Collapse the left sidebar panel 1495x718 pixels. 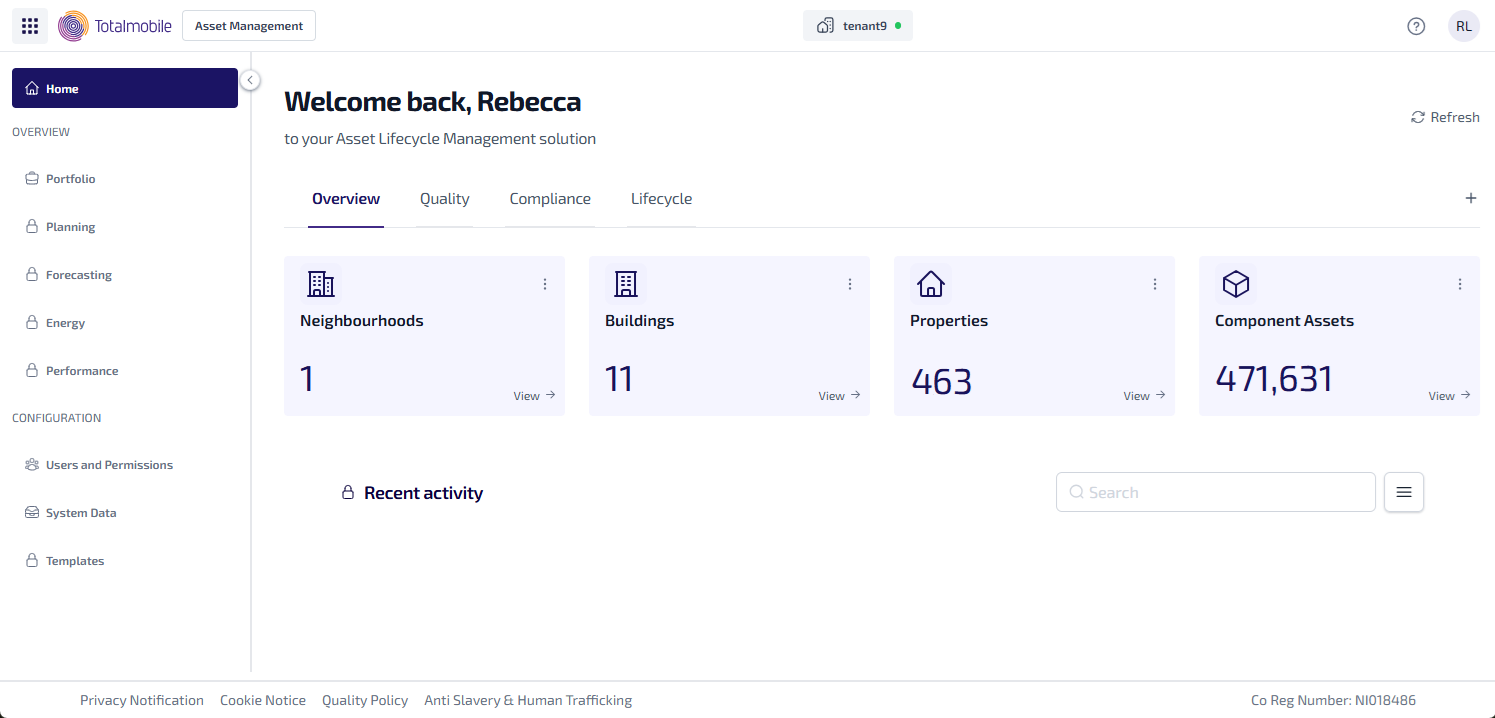pos(250,80)
